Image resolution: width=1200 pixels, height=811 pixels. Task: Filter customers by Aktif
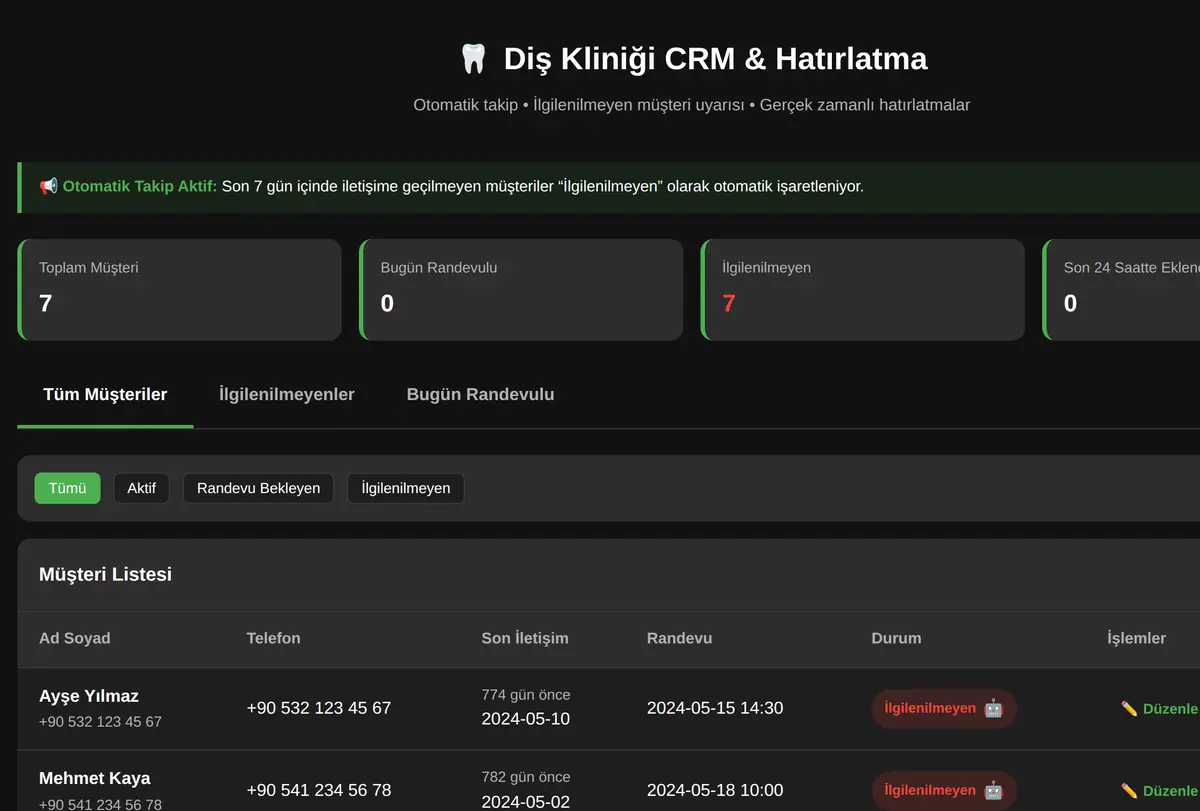tap(142, 488)
